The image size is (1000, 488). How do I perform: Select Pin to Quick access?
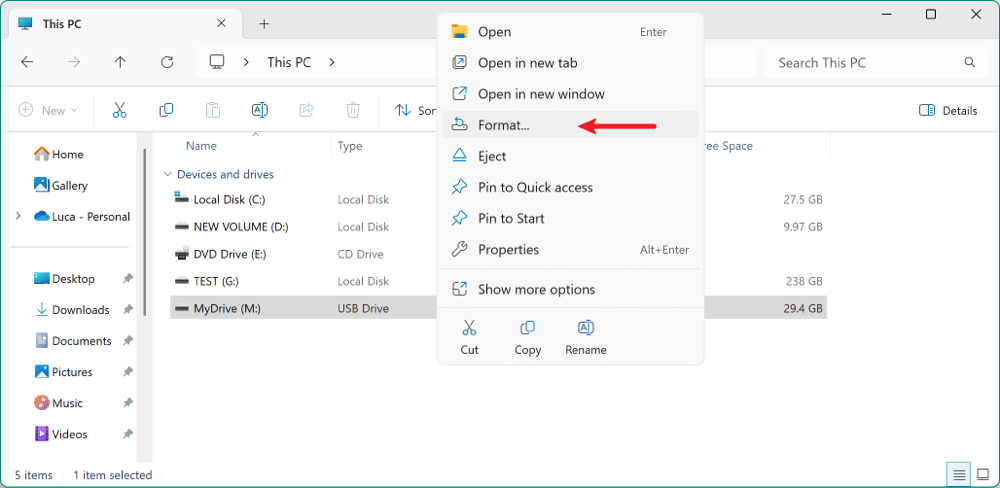click(x=570, y=188)
